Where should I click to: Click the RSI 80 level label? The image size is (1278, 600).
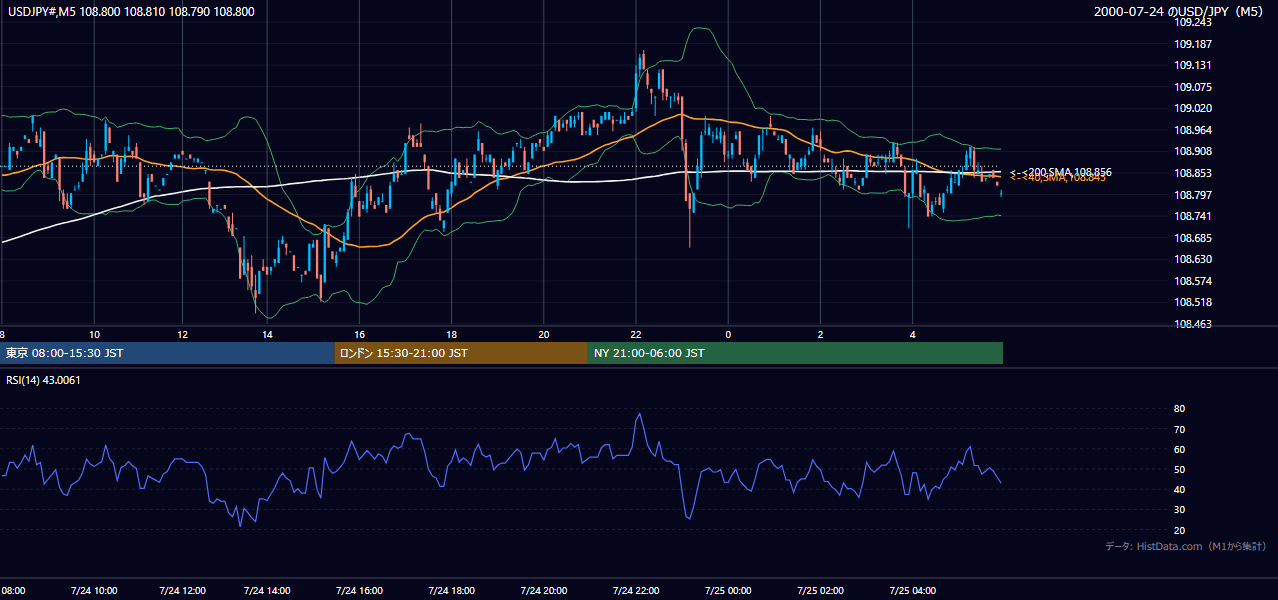point(1179,409)
